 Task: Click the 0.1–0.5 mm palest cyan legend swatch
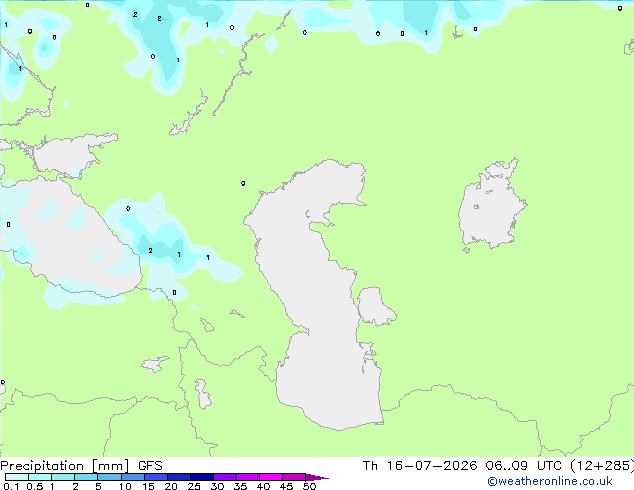[x=17, y=477]
